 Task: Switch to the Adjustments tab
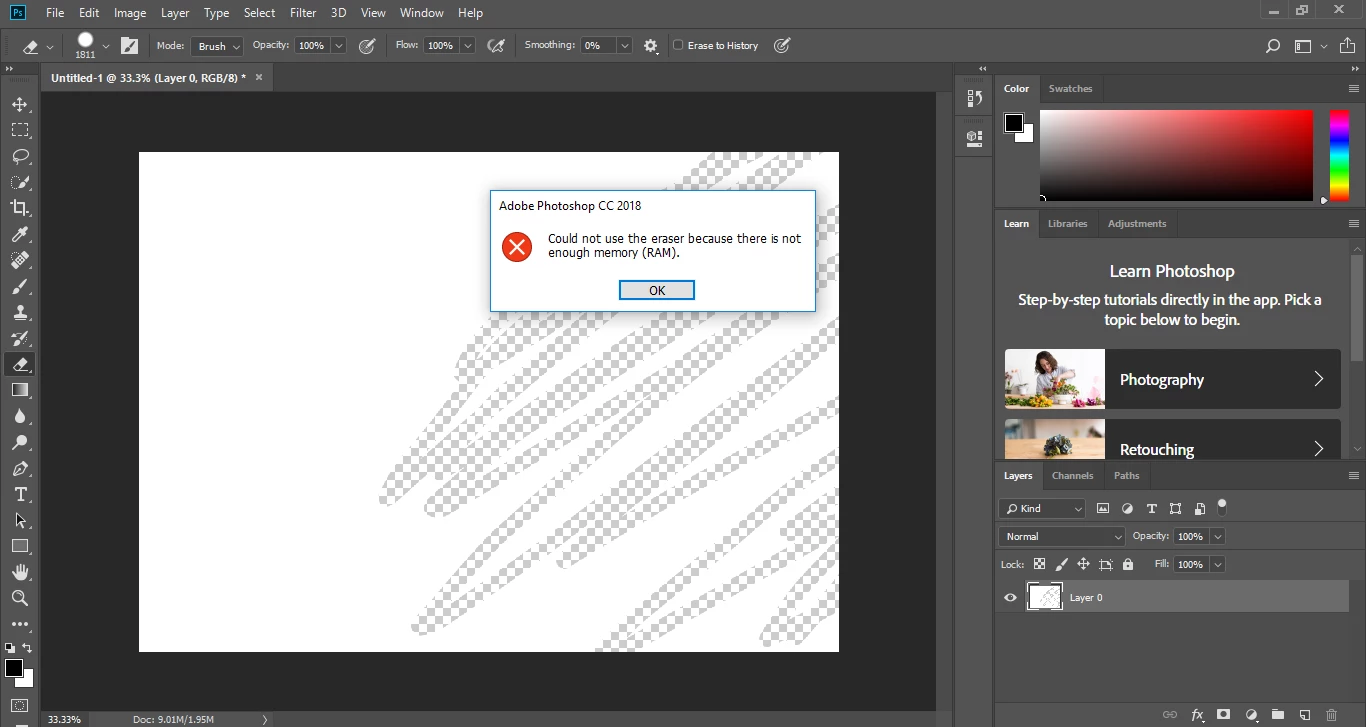click(1137, 224)
